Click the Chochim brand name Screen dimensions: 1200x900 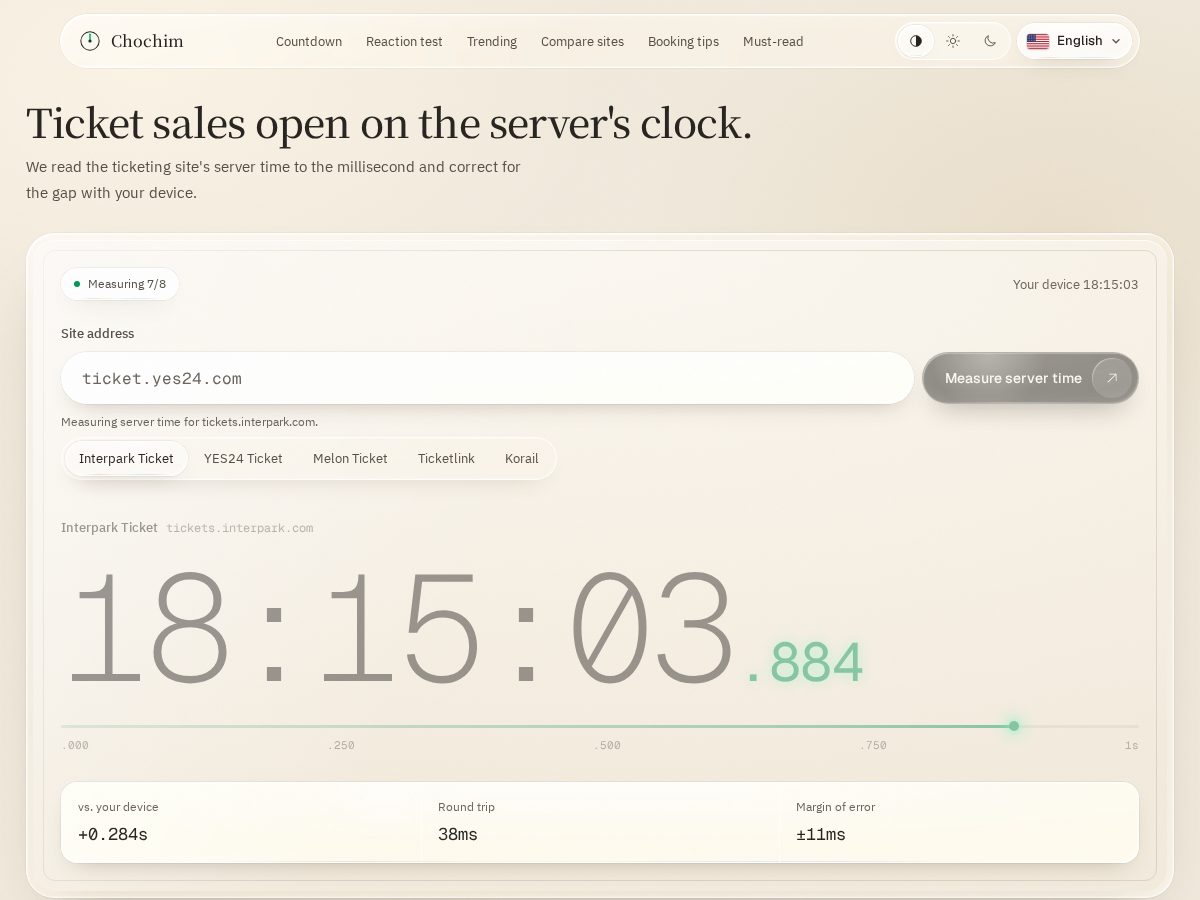[x=147, y=41]
